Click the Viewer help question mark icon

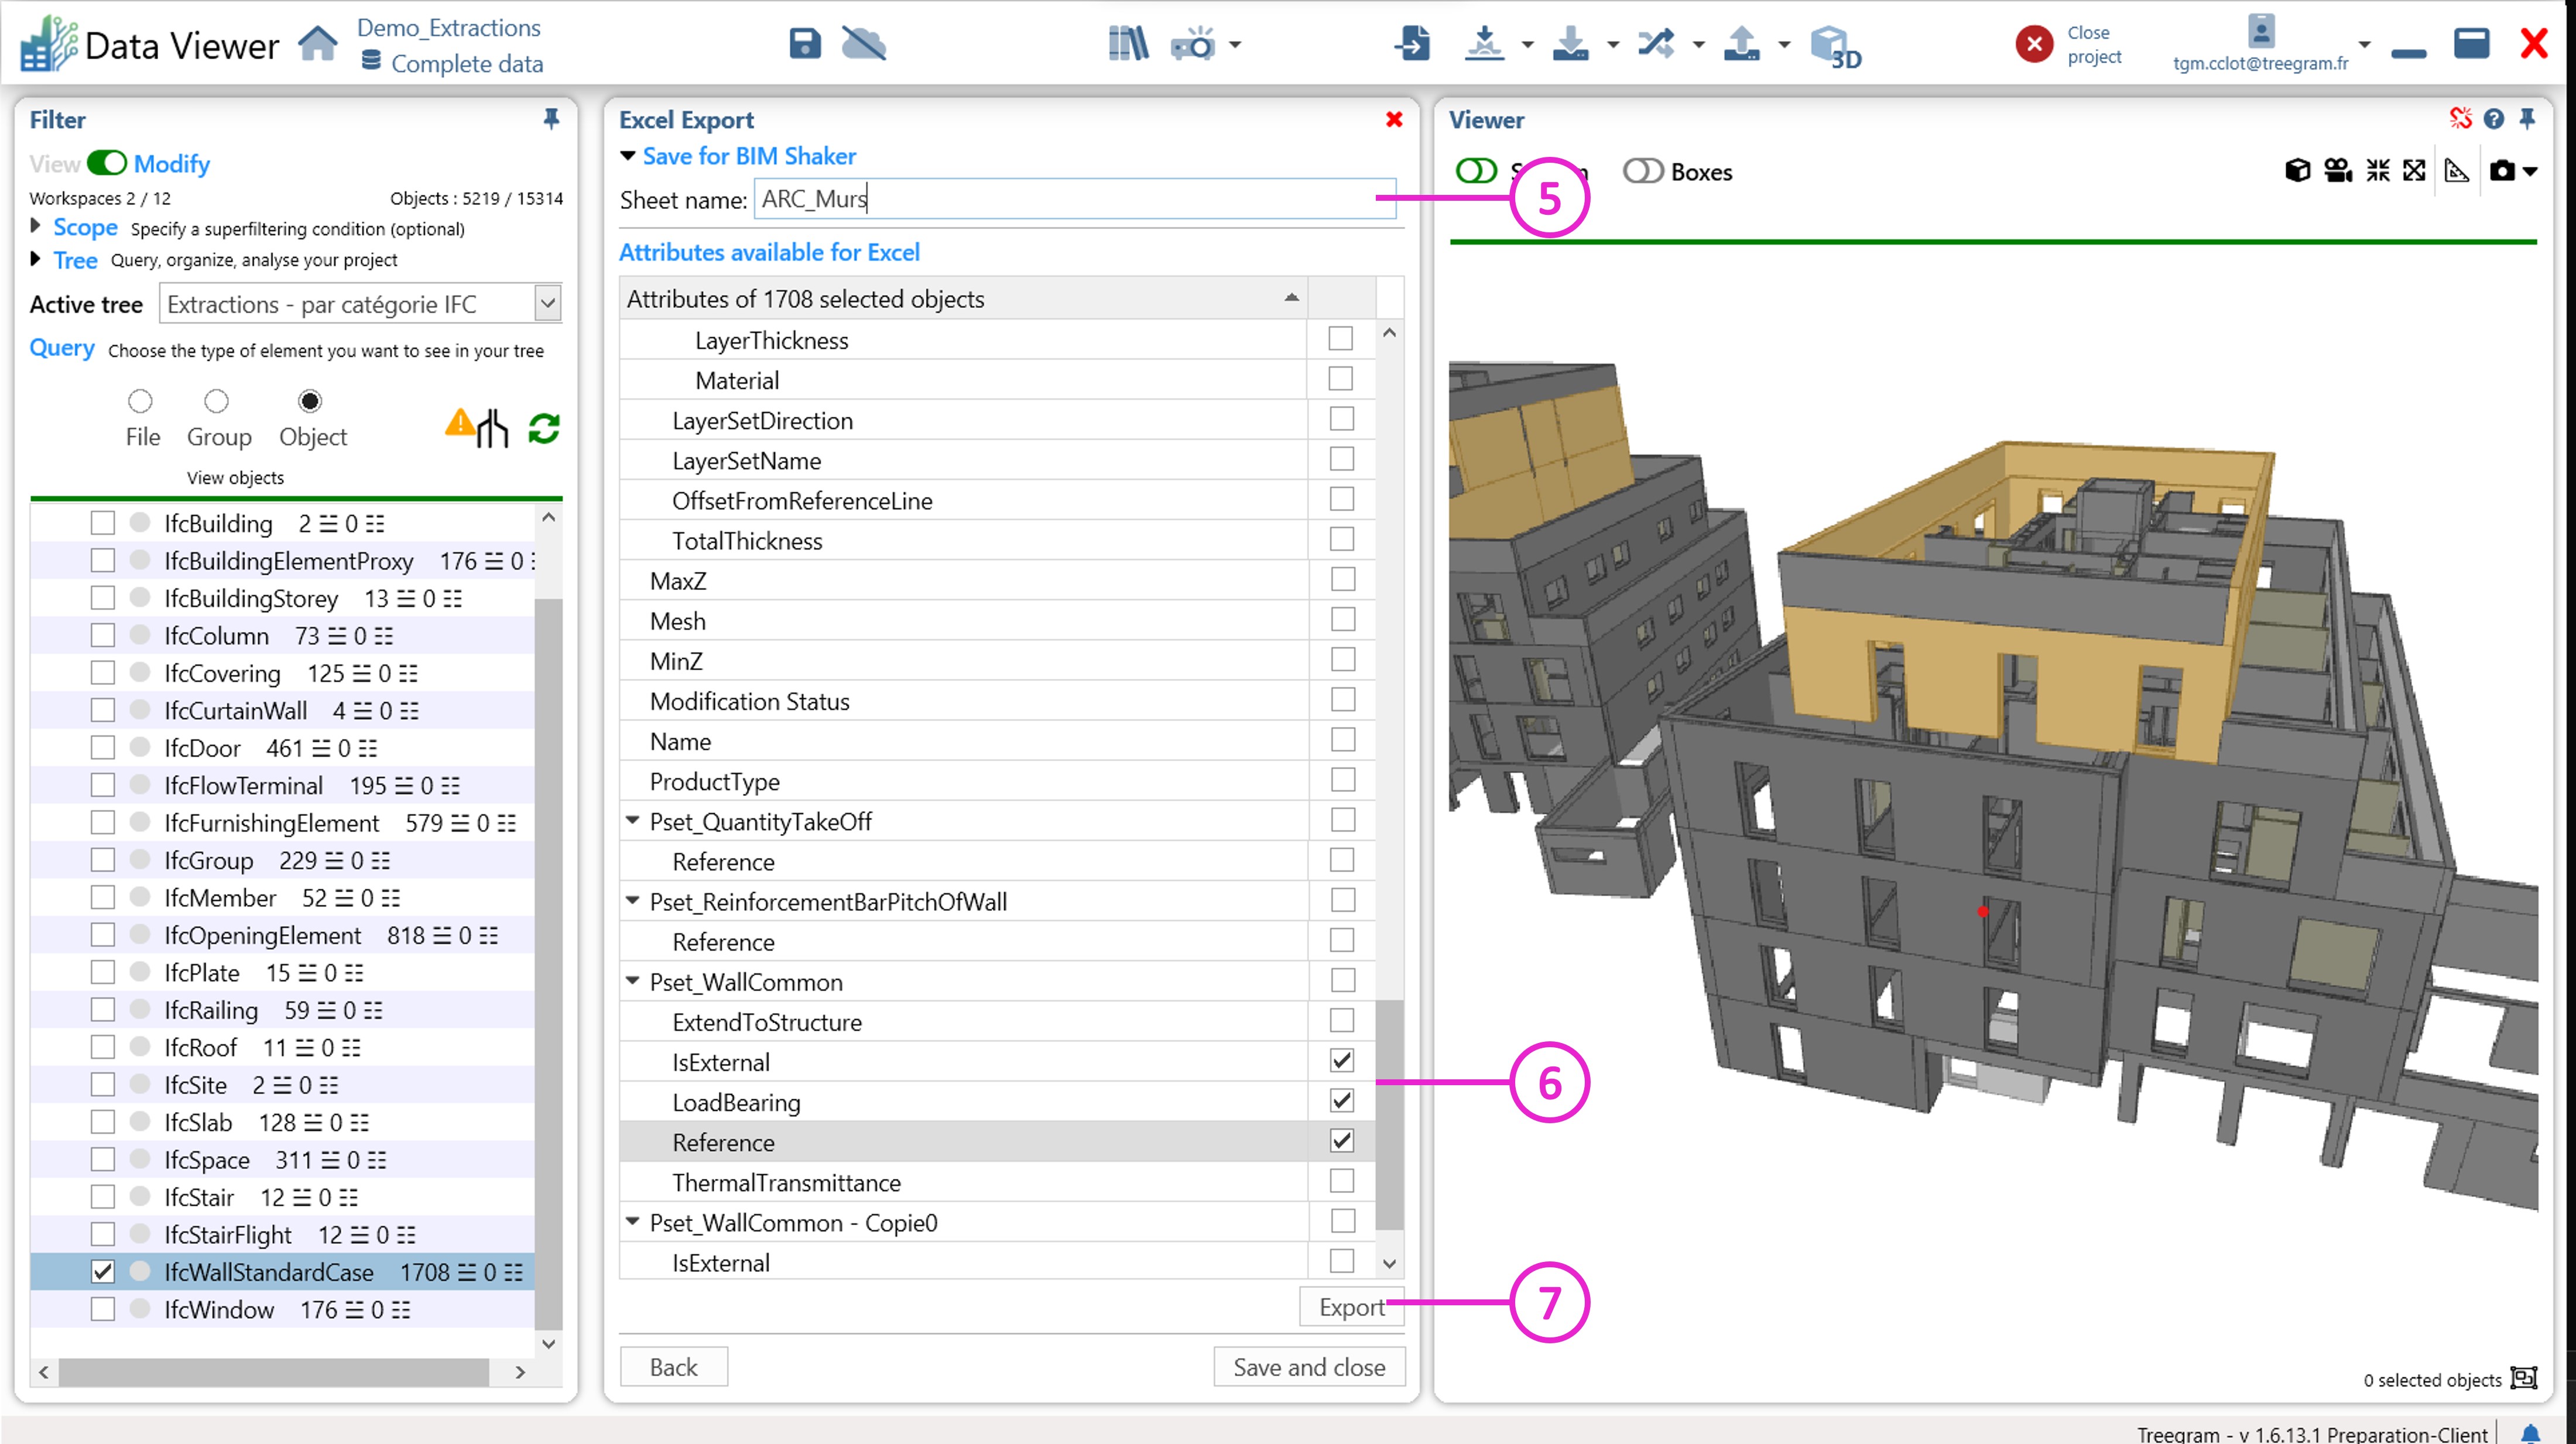[x=2494, y=119]
